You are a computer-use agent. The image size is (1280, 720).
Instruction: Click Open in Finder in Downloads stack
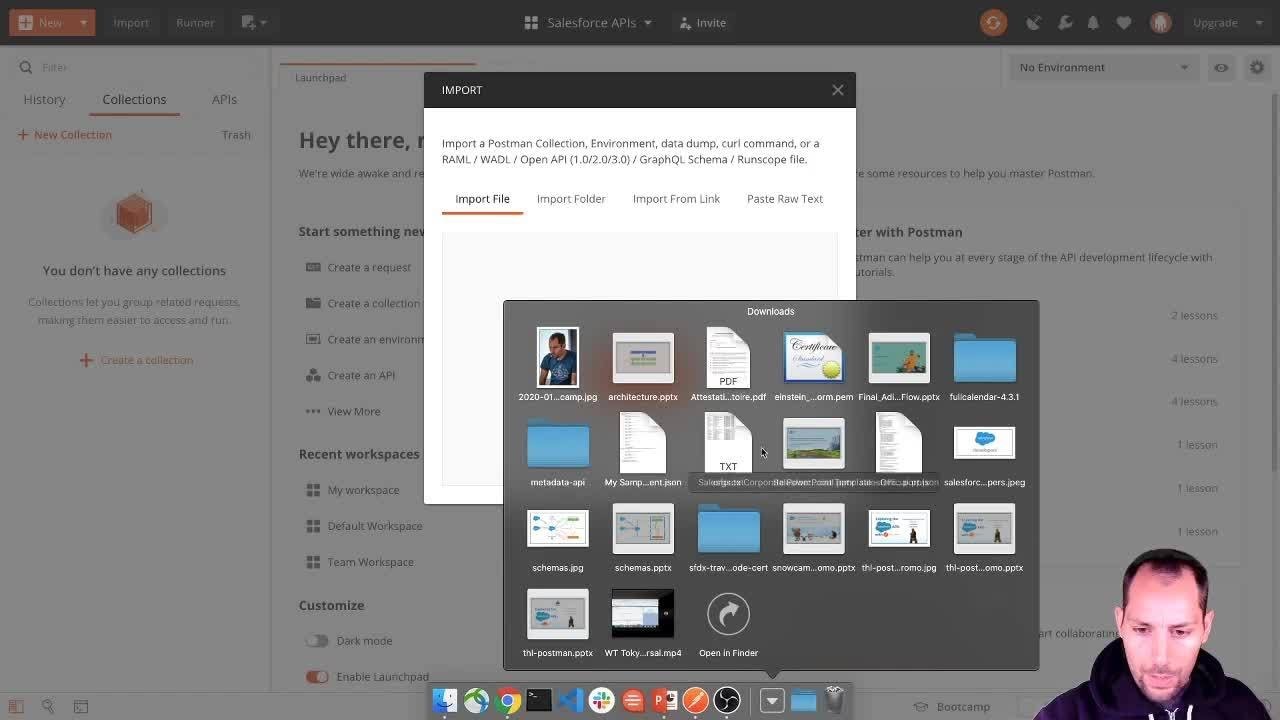click(x=728, y=626)
